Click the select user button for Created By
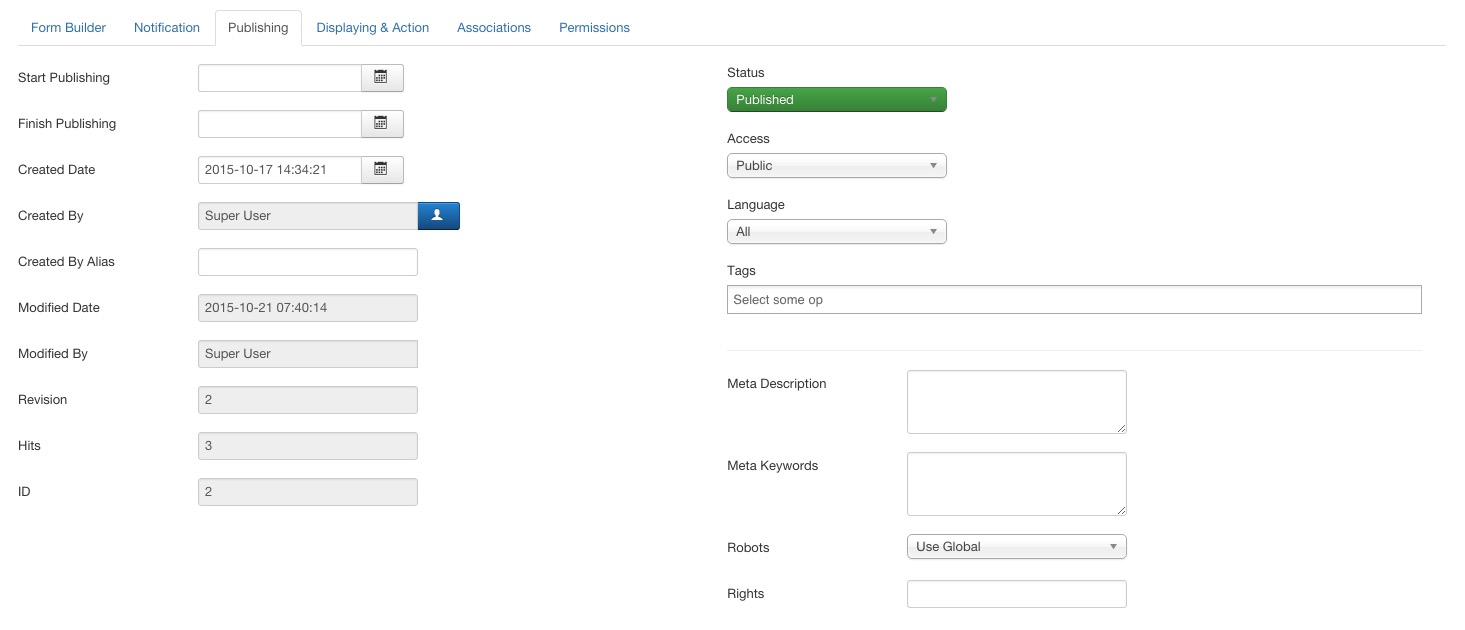This screenshot has height=630, width=1465. 438,216
